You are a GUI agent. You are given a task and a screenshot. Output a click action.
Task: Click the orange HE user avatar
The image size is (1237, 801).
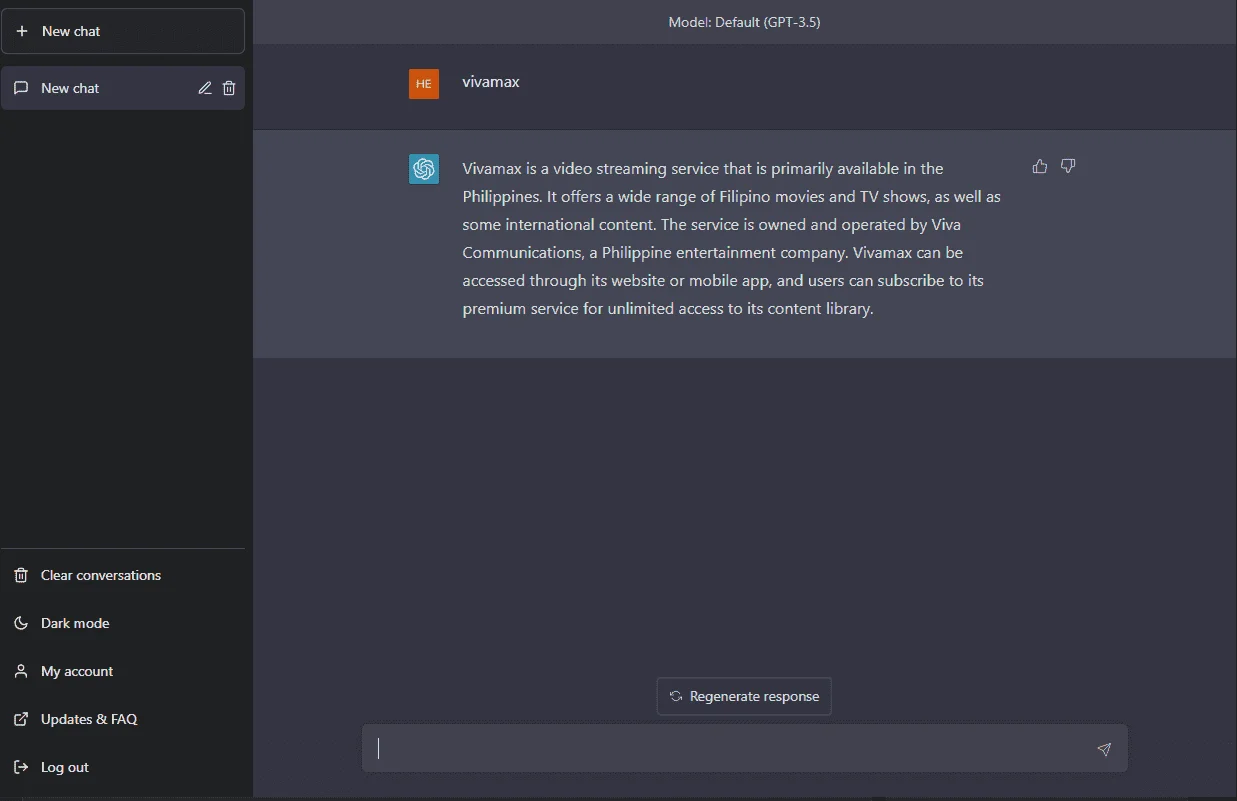(x=424, y=84)
